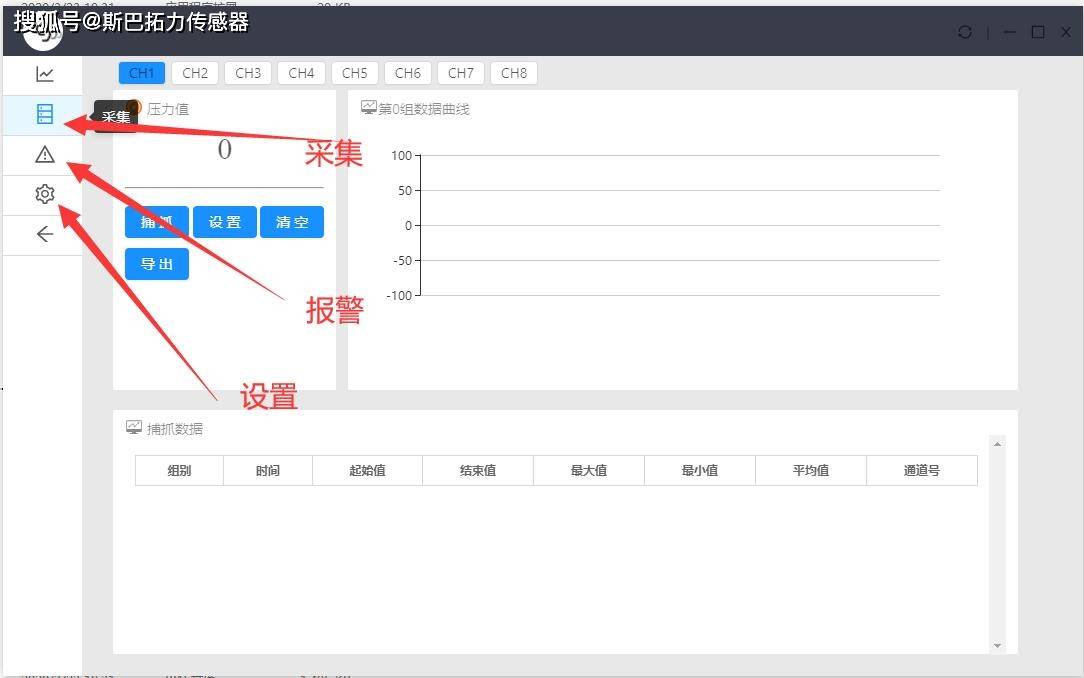Click the -100 y-axis label on chart
Screen dimensions: 1084x678
[400, 296]
